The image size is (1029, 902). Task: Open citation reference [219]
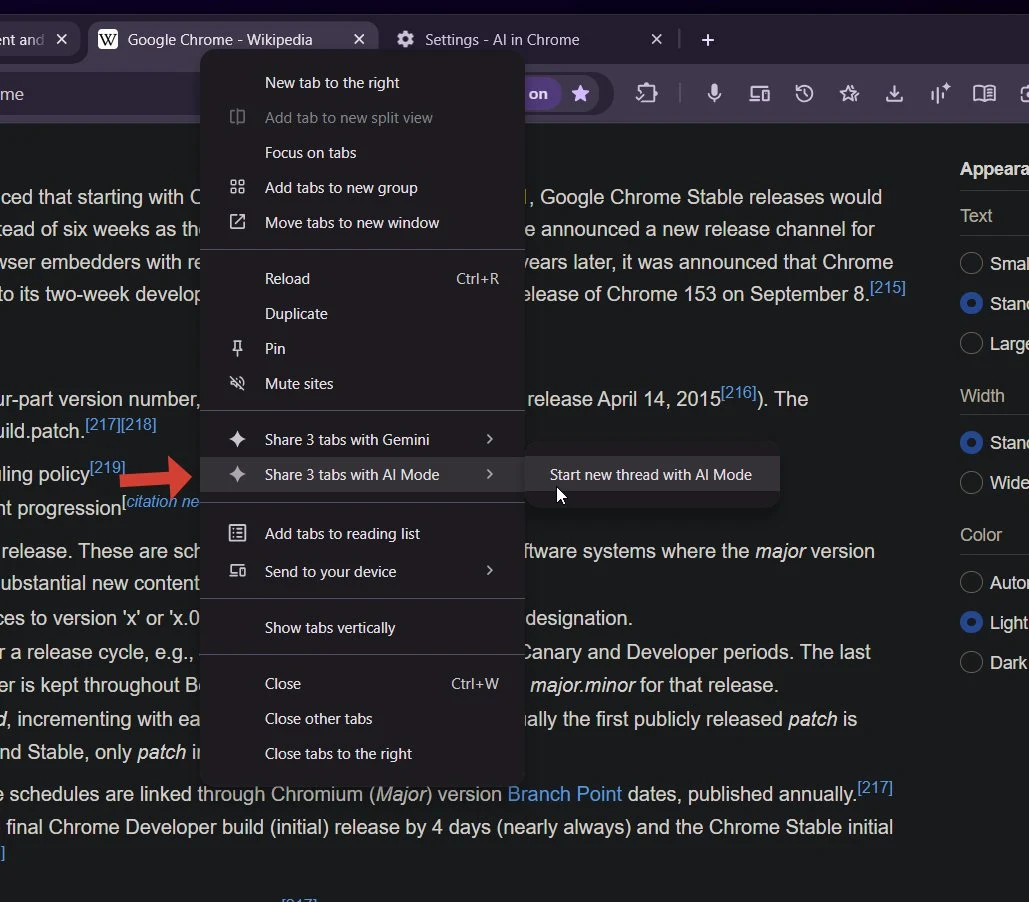pyautogui.click(x=107, y=467)
